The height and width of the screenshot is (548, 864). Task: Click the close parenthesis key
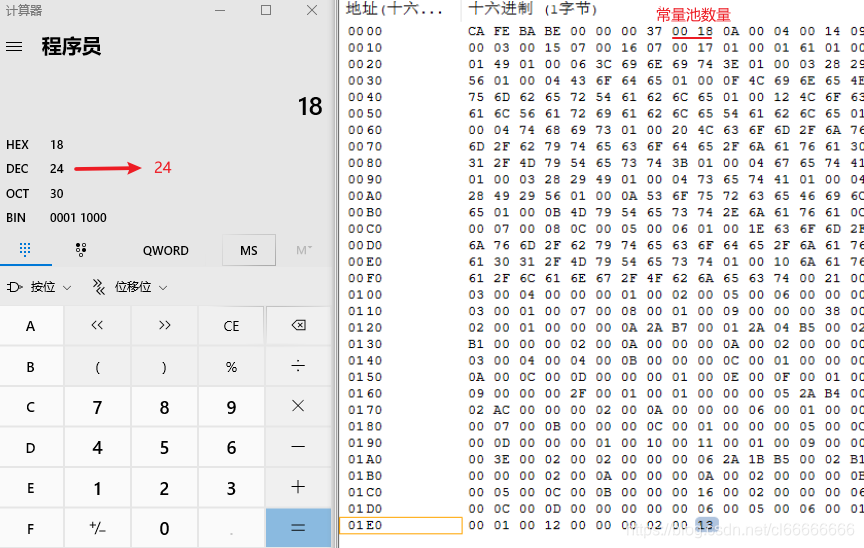[164, 367]
